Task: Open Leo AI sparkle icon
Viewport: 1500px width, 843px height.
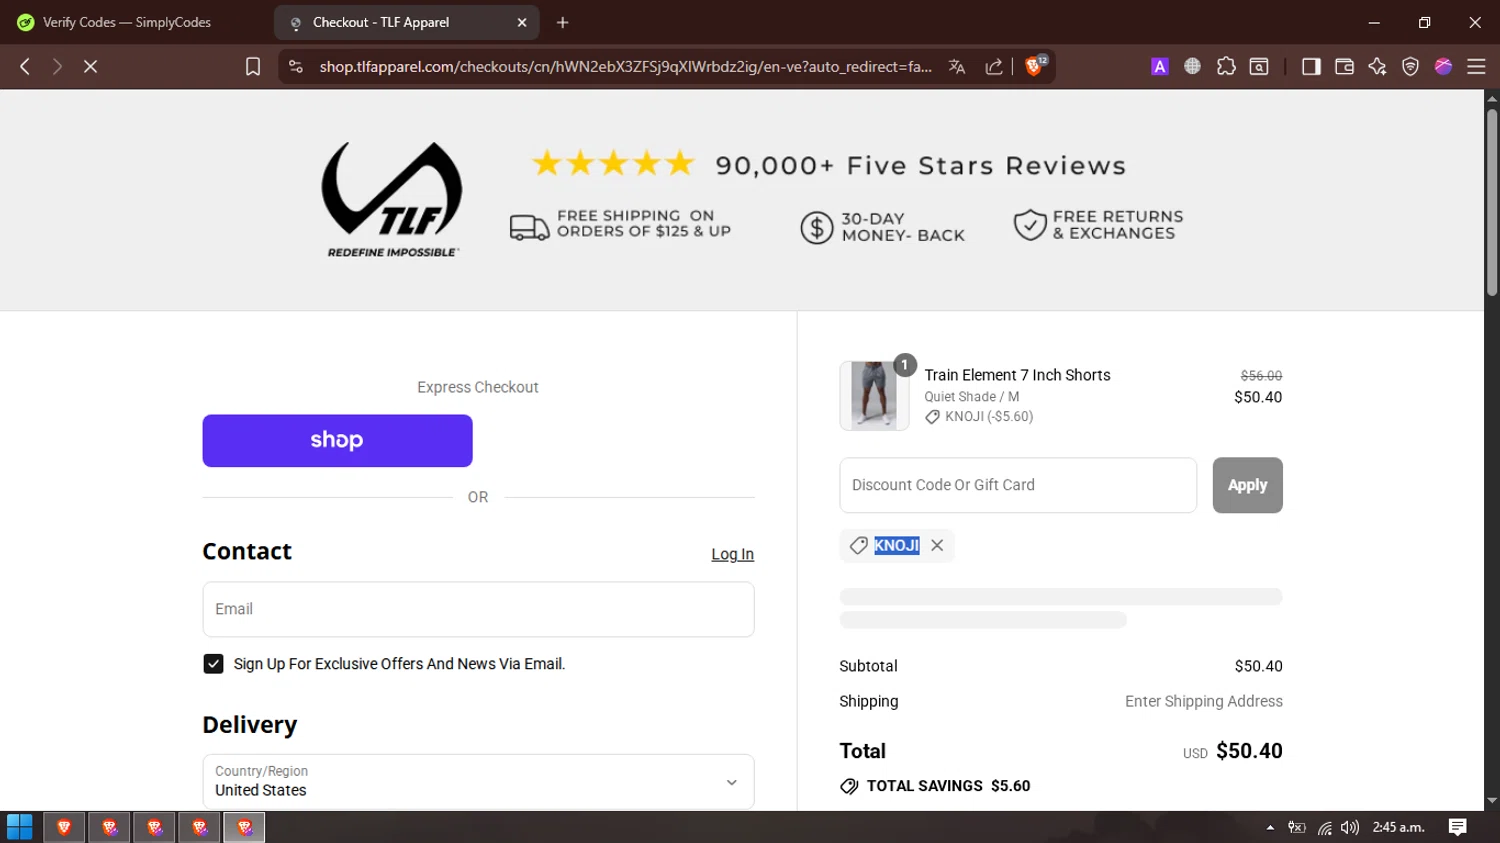Action: coord(1377,66)
